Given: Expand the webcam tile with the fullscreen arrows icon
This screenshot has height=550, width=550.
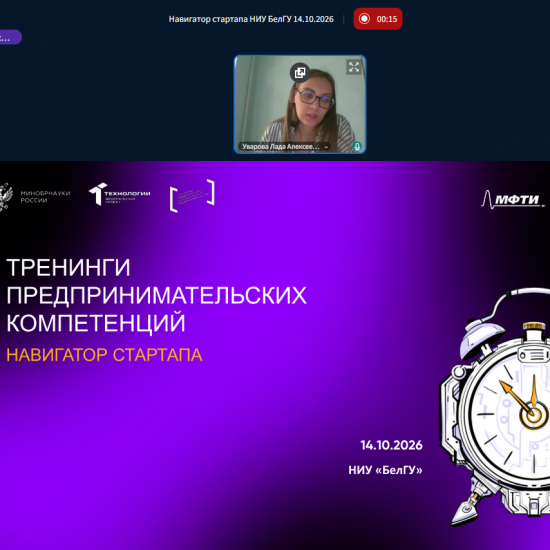Looking at the screenshot, I should [x=354, y=67].
